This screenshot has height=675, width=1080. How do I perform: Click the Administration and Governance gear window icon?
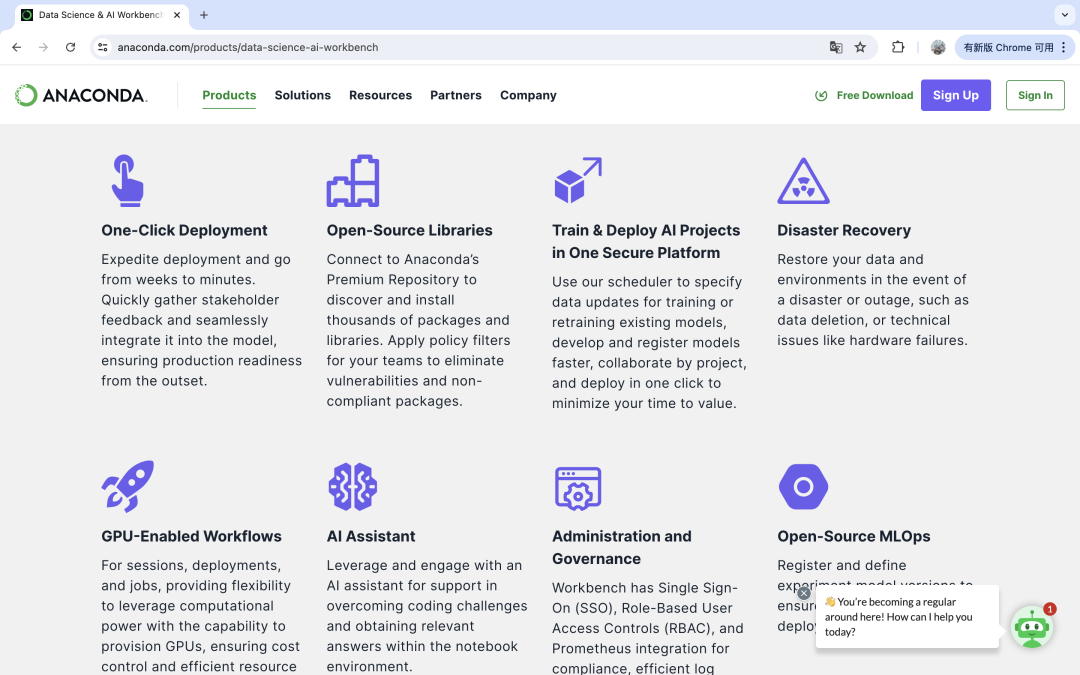578,488
